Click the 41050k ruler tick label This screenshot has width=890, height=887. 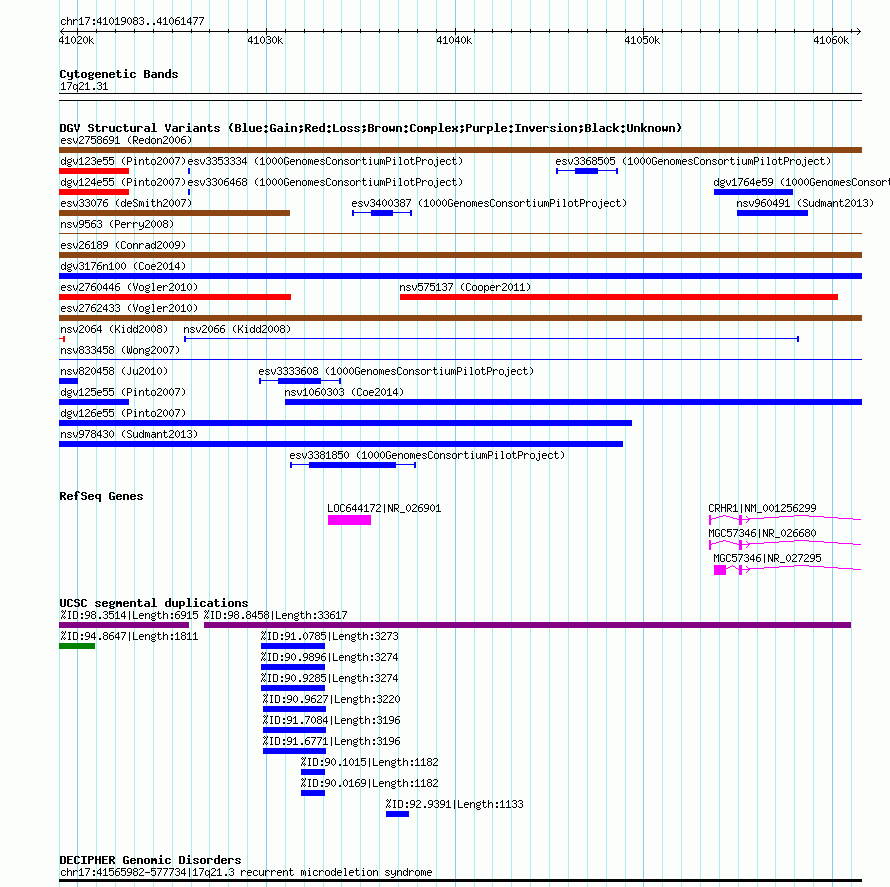point(642,40)
